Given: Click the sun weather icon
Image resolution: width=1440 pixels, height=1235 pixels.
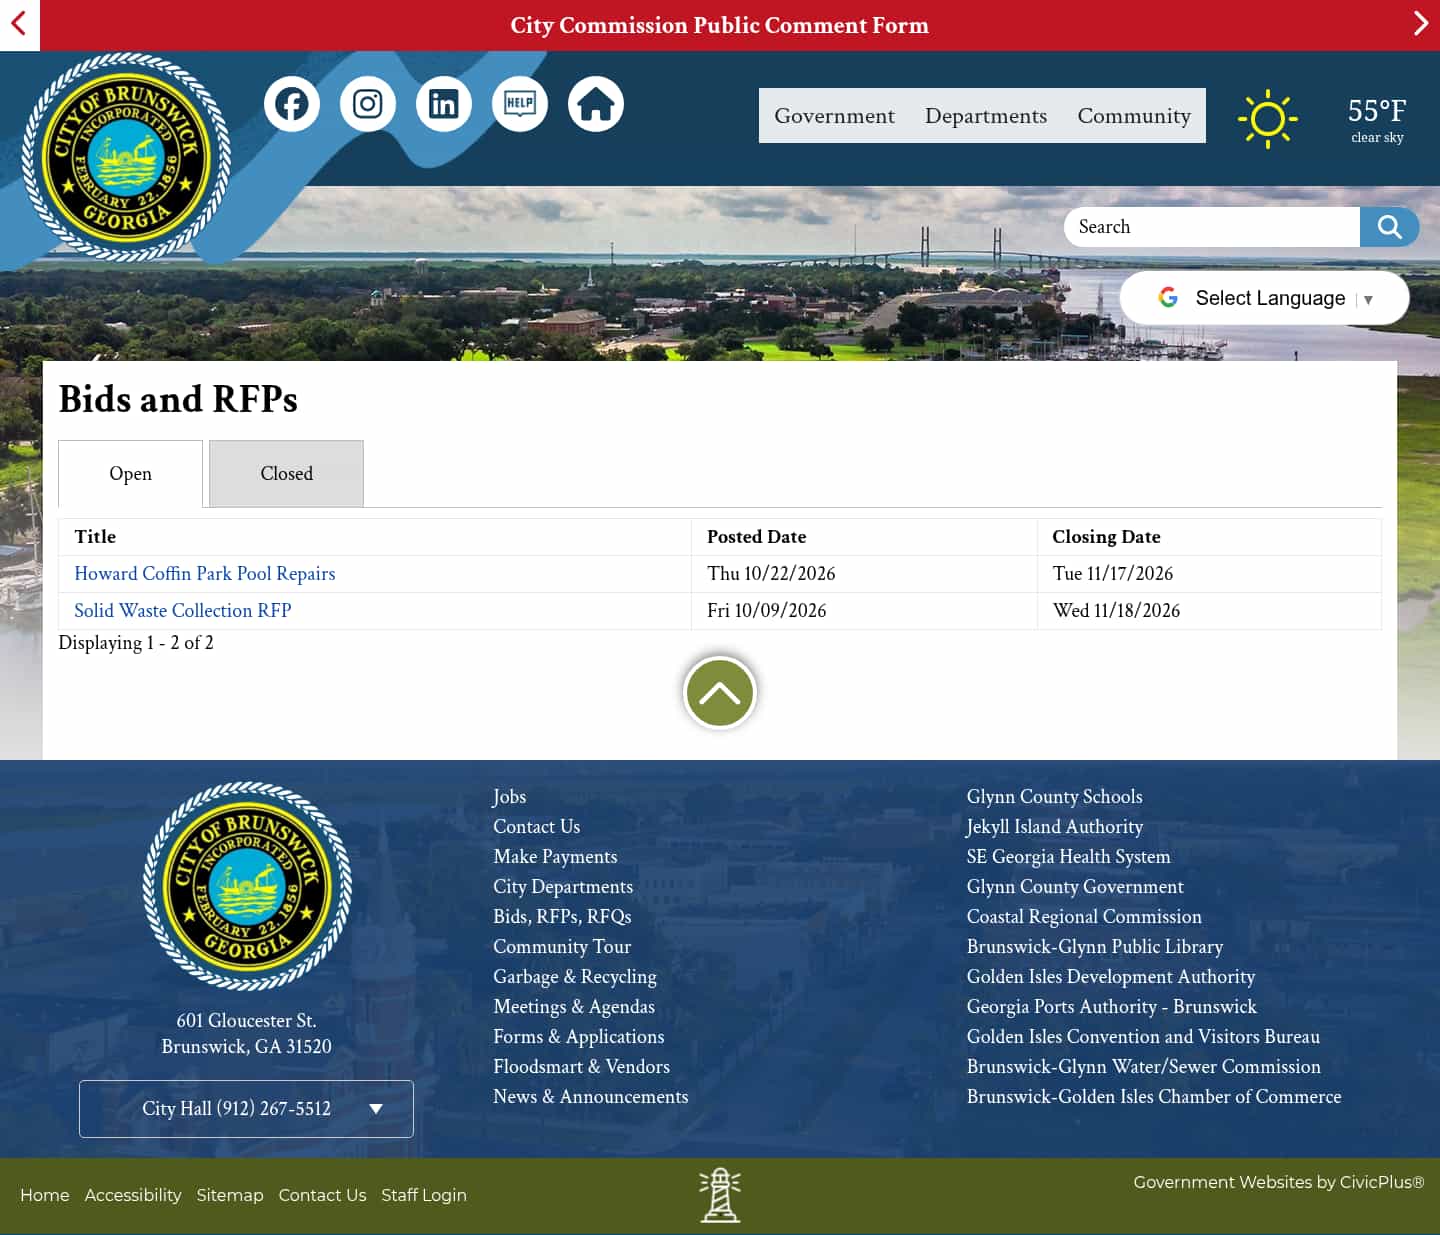Looking at the screenshot, I should [x=1267, y=119].
